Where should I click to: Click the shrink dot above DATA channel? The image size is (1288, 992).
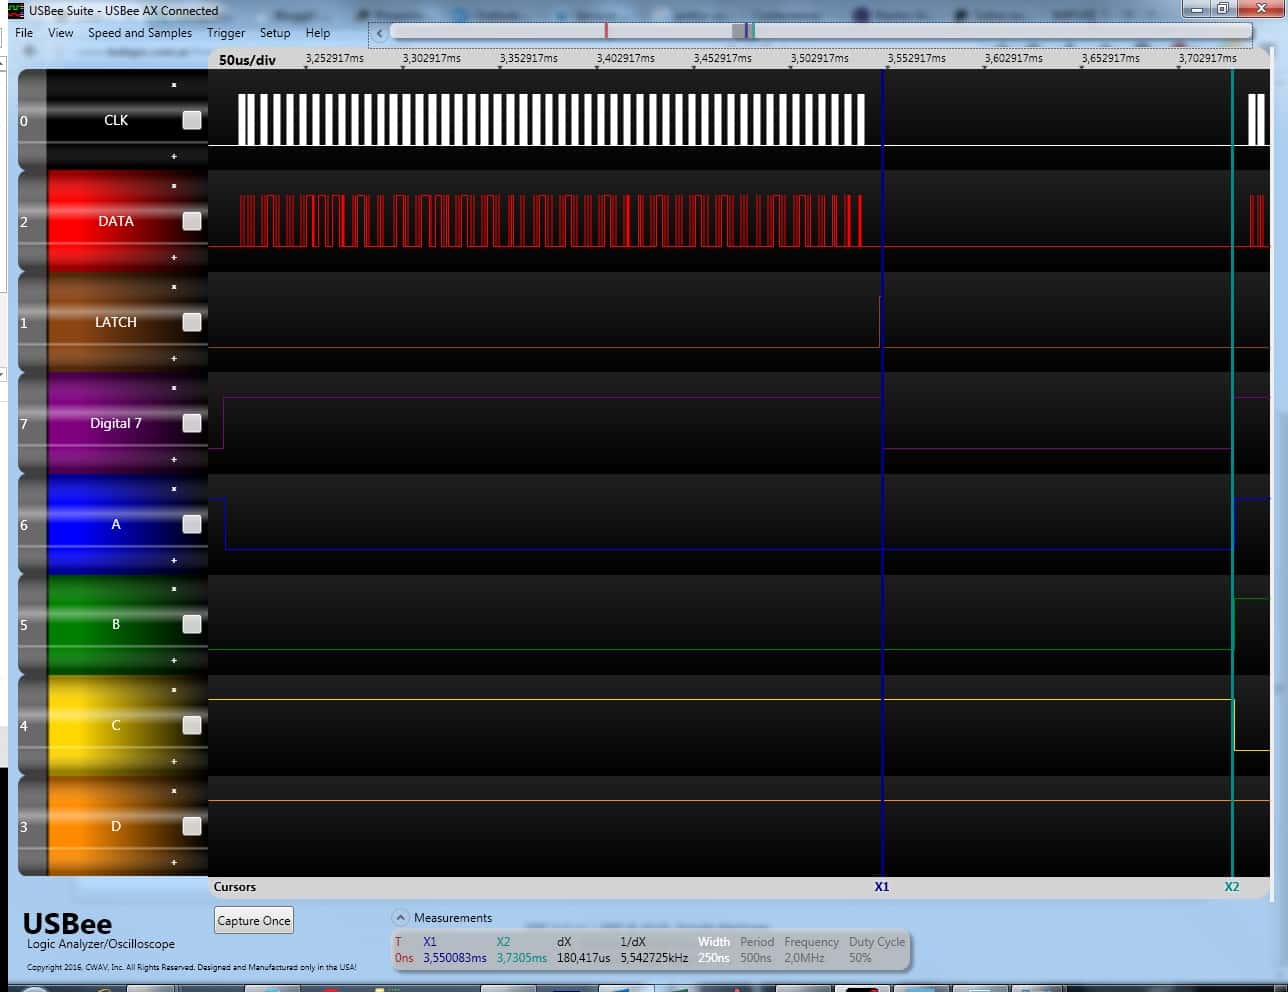174,186
